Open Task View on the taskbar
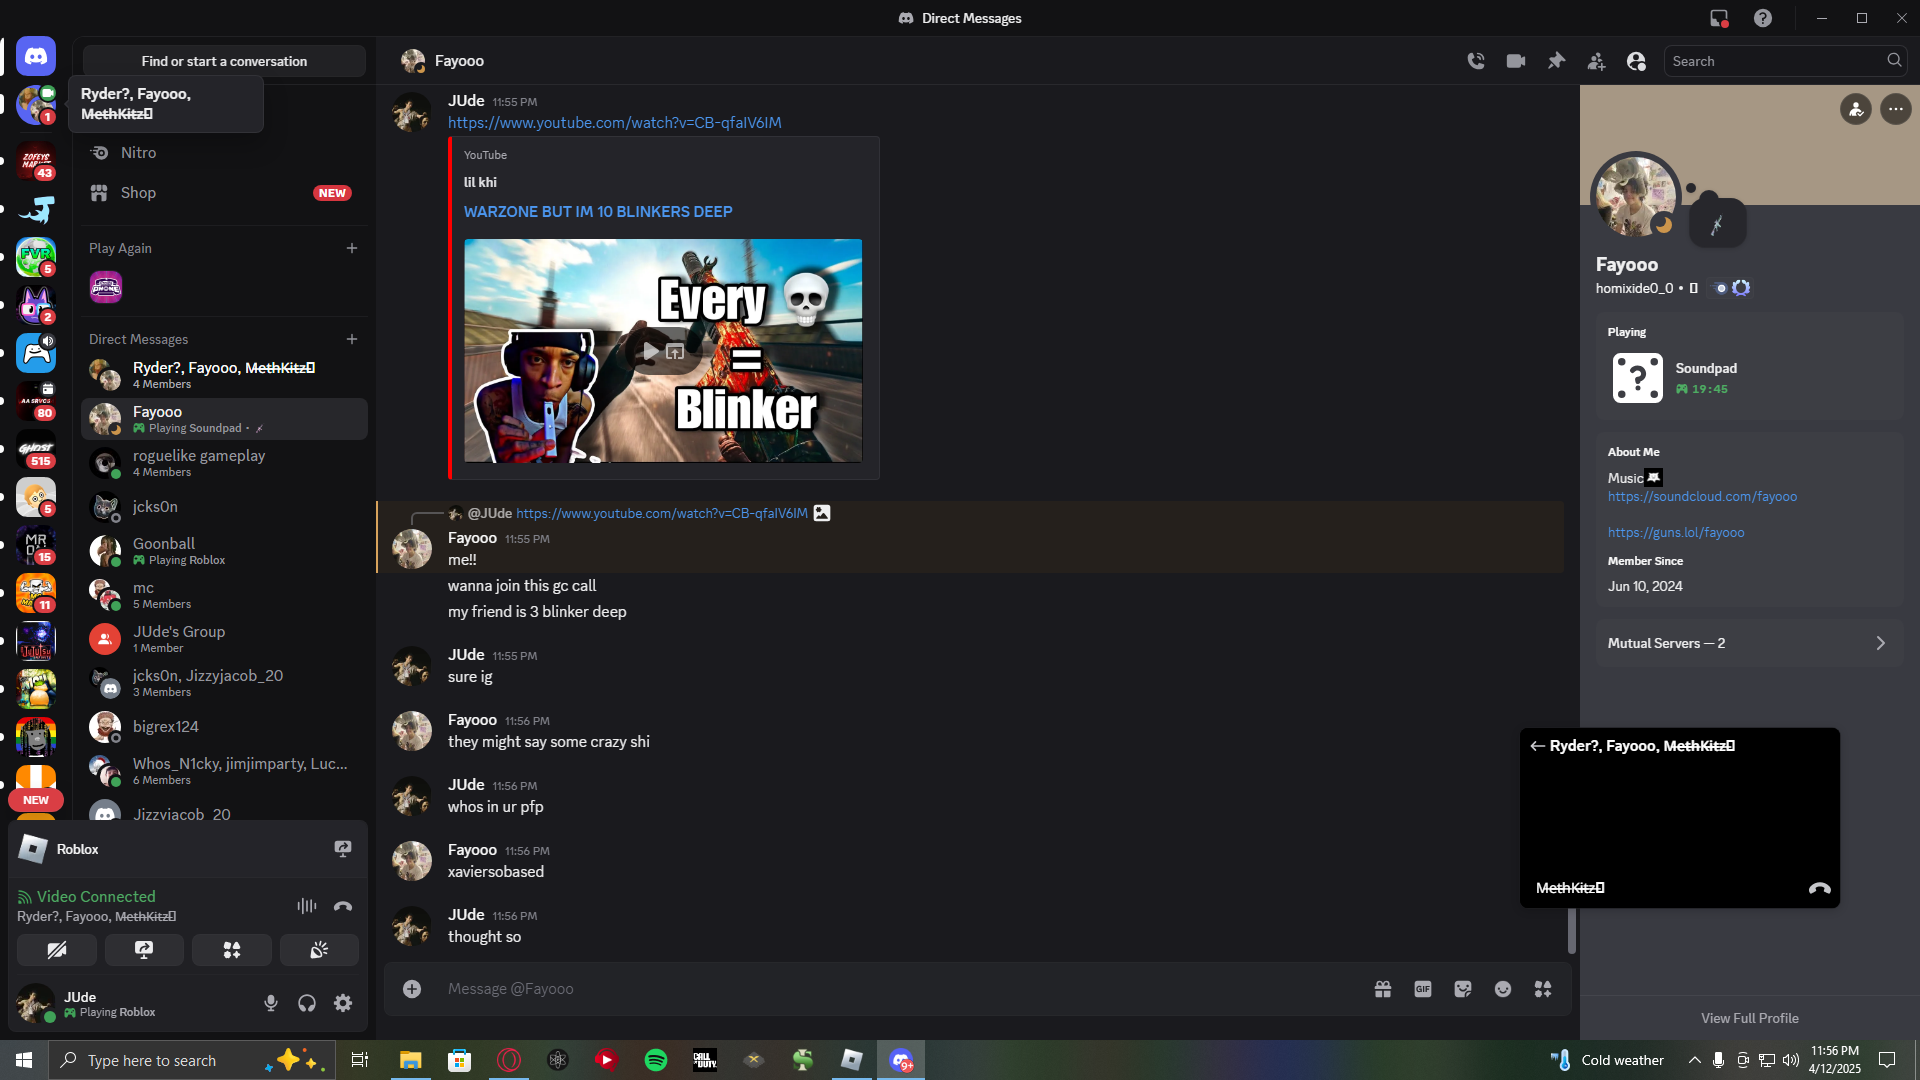1920x1080 pixels. [360, 1060]
